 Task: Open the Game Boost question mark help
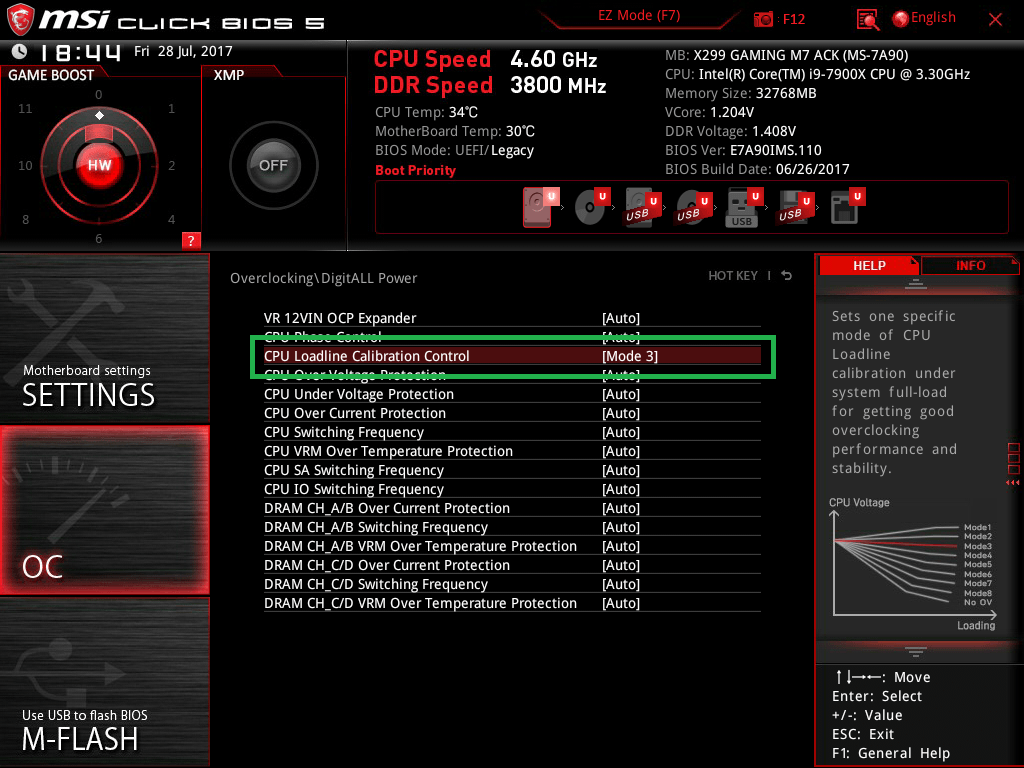191,240
